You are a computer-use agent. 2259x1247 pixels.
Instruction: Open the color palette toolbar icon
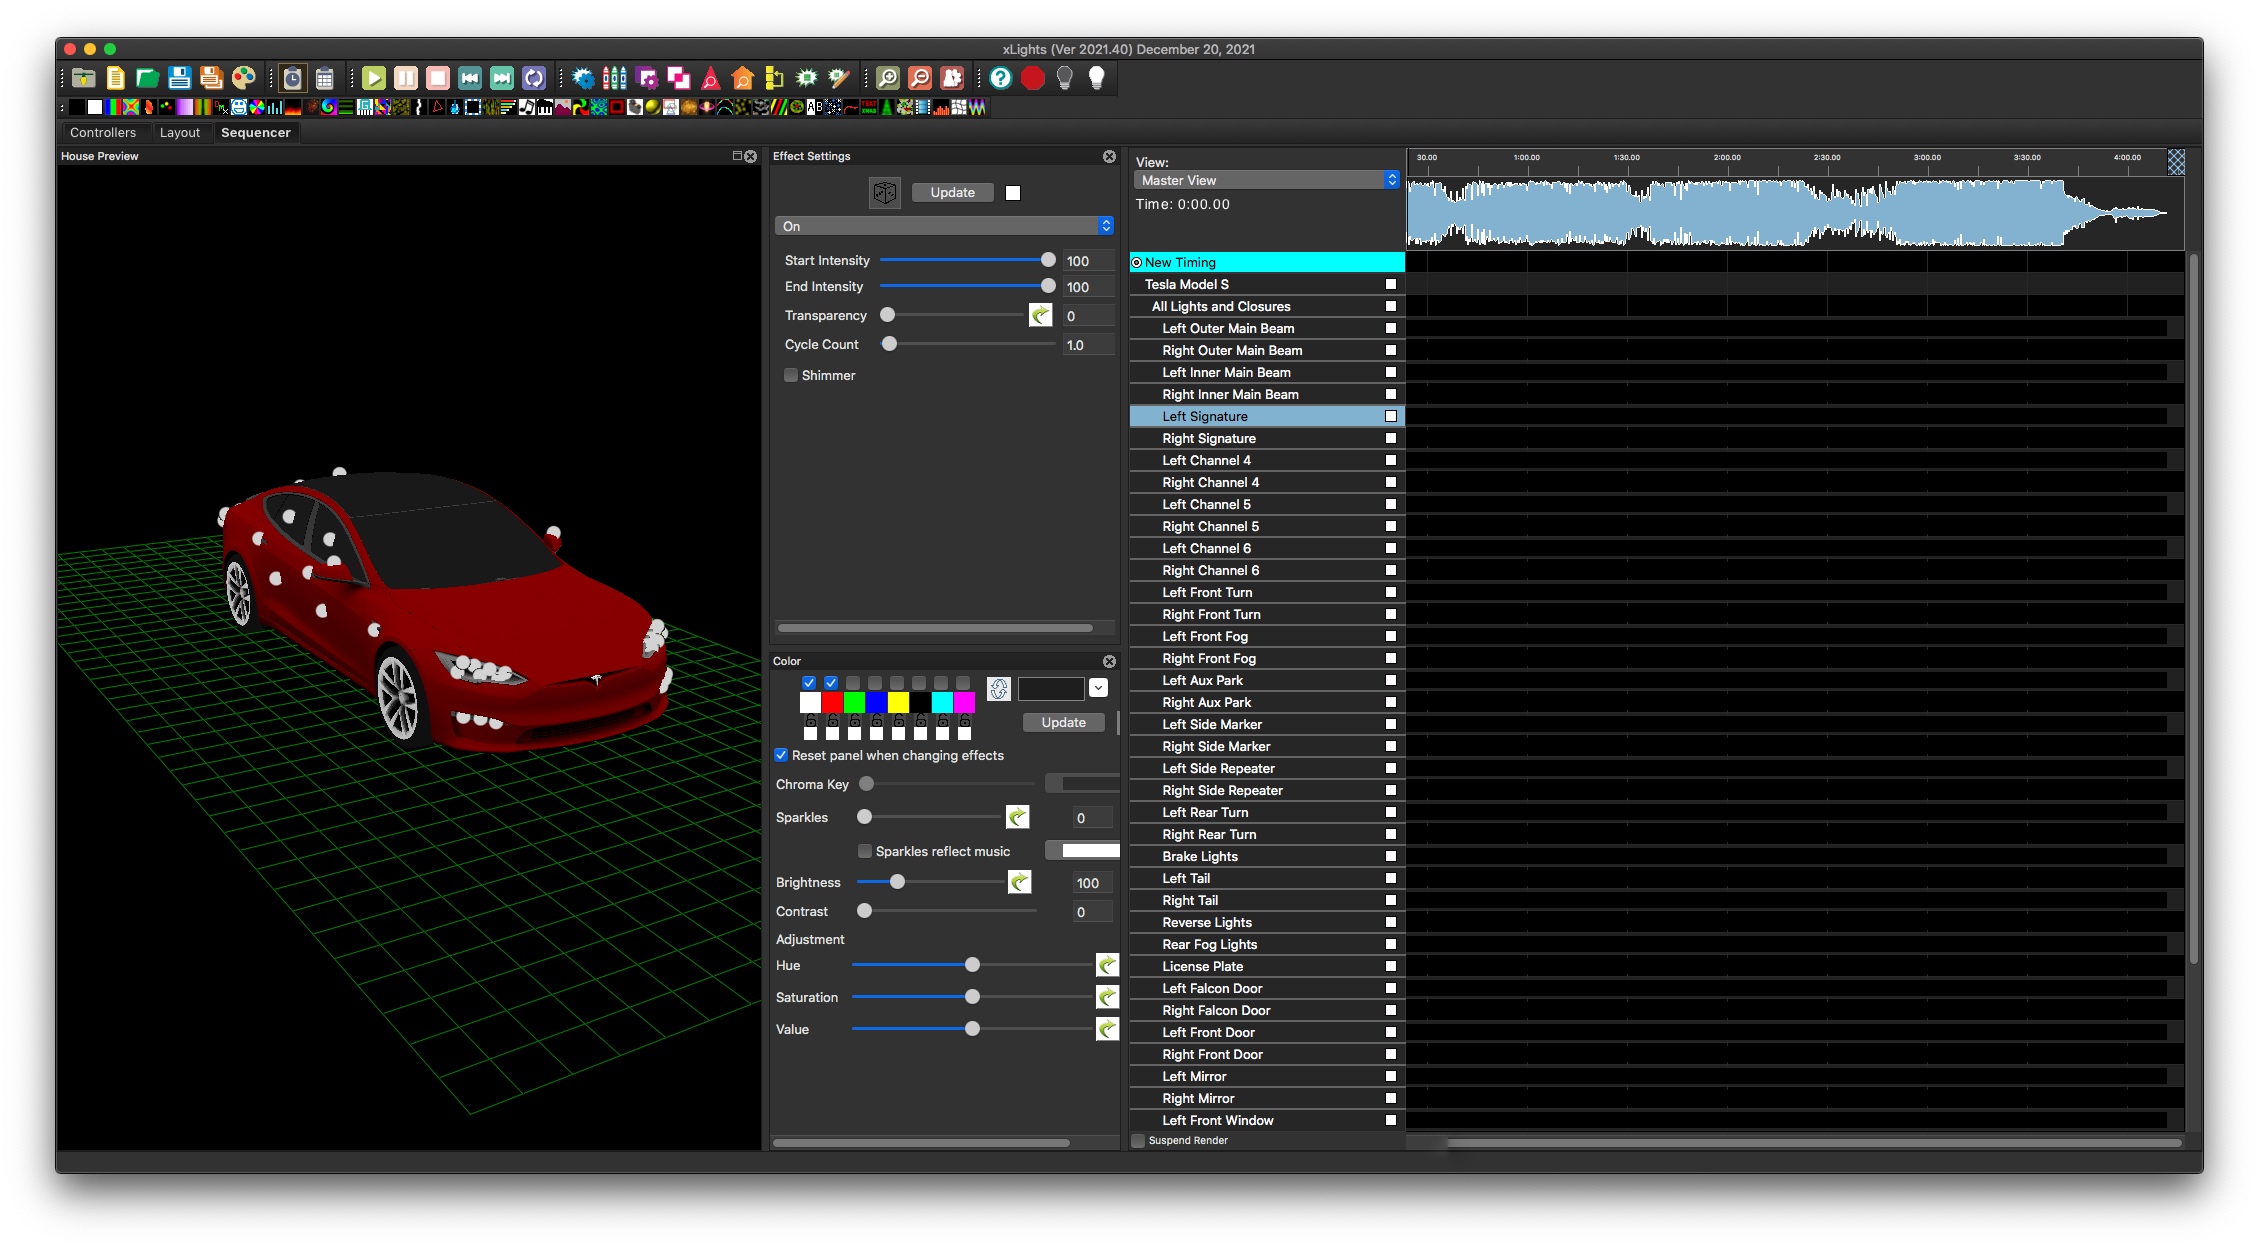click(243, 78)
